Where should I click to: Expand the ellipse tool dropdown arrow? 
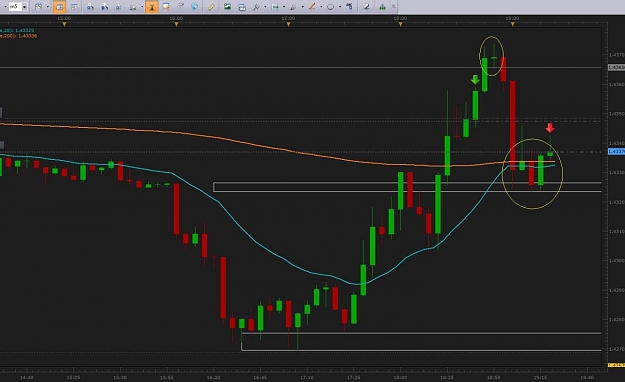340,7
